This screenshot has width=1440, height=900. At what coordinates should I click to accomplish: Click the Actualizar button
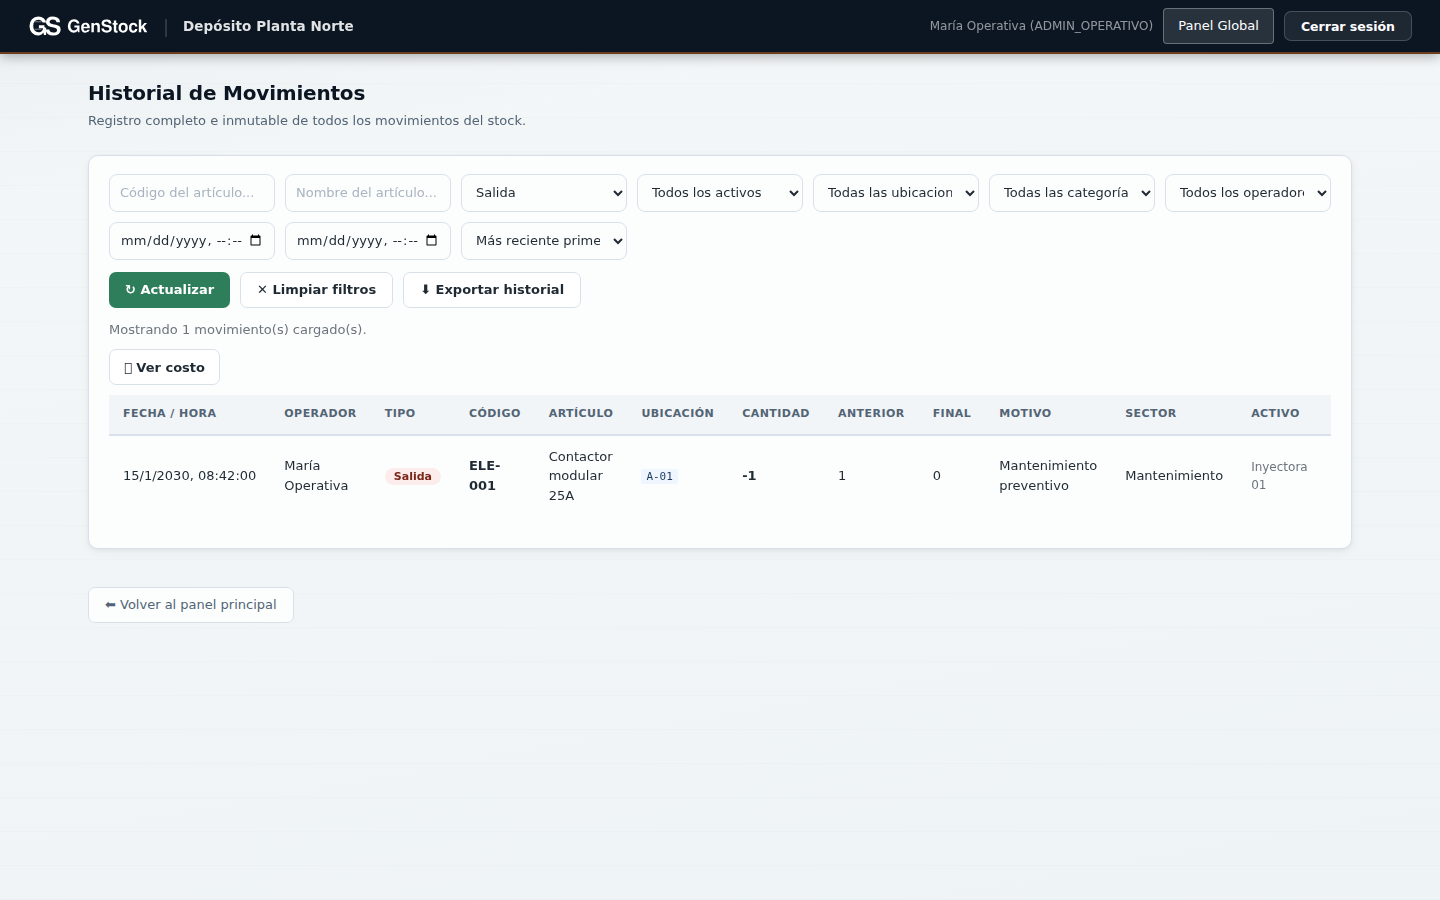coord(169,290)
